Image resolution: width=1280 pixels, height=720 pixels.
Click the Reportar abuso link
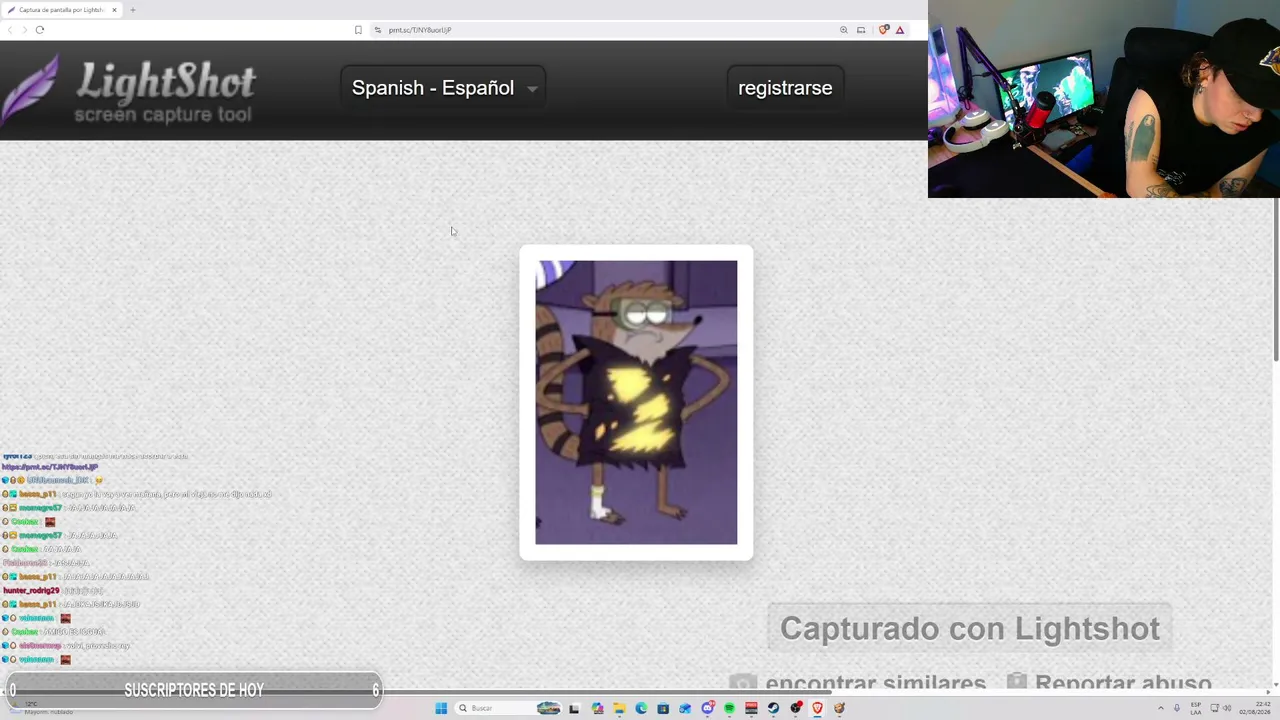tap(1109, 683)
